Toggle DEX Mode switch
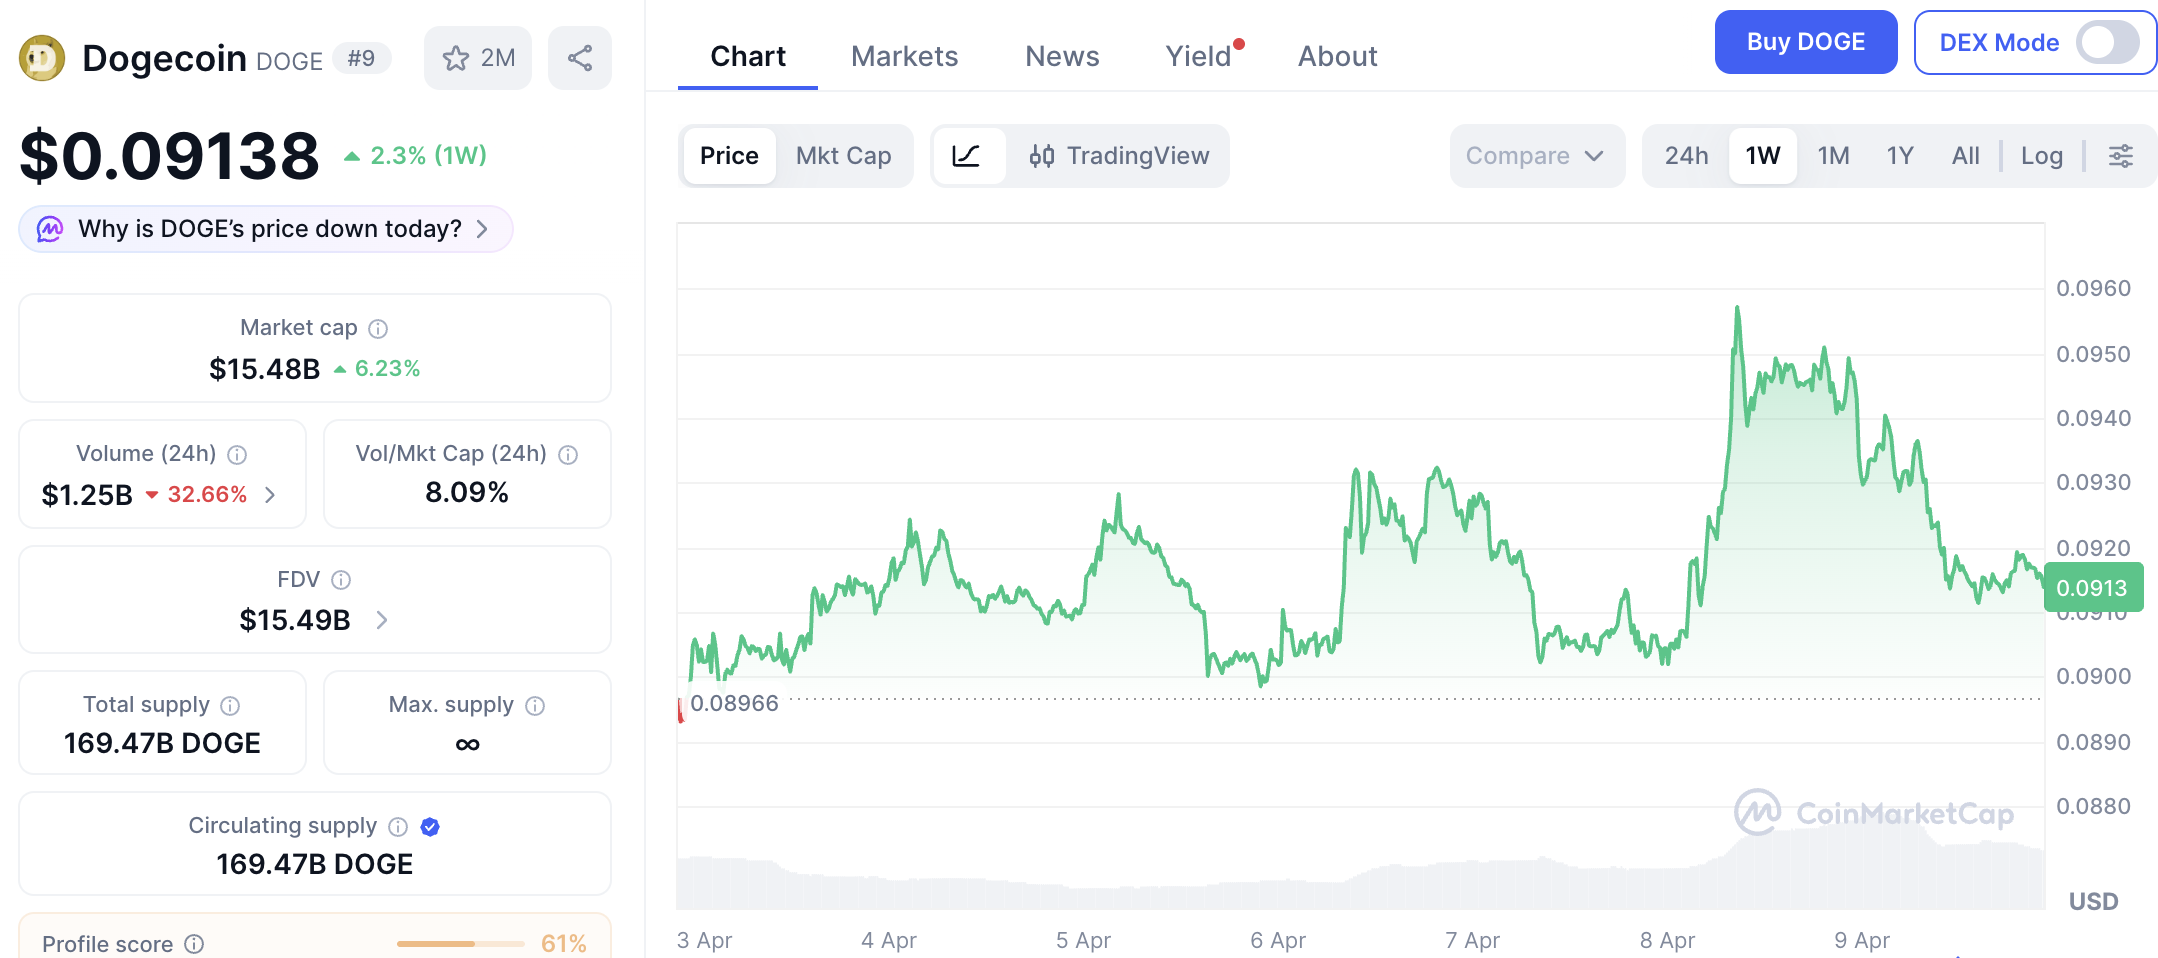This screenshot has height=958, width=2158. click(2107, 42)
